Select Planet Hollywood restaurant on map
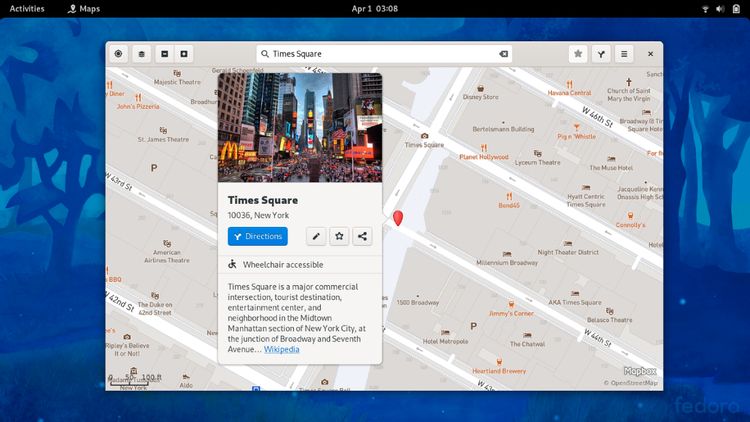 [x=484, y=157]
